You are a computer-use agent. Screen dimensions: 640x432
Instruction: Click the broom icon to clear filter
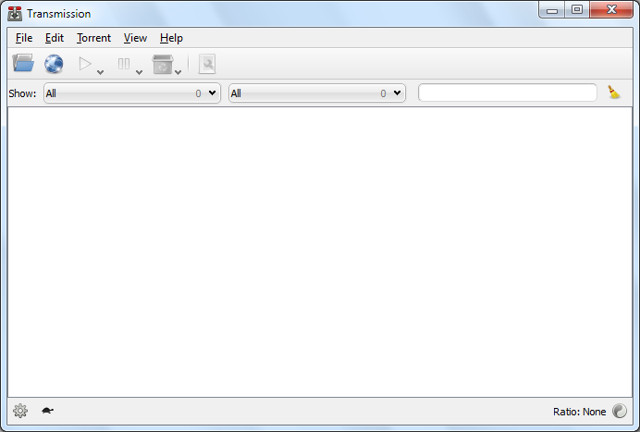(x=614, y=93)
